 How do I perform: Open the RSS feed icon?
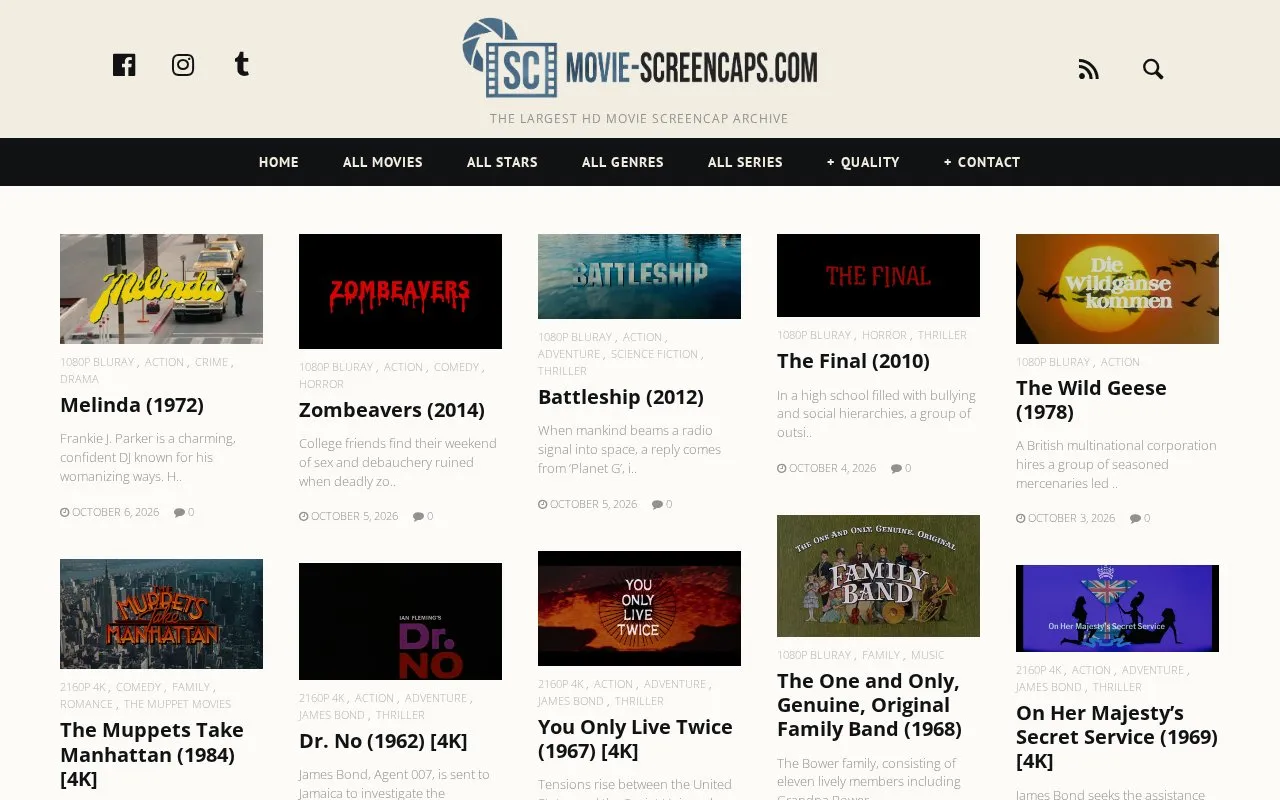click(x=1089, y=69)
